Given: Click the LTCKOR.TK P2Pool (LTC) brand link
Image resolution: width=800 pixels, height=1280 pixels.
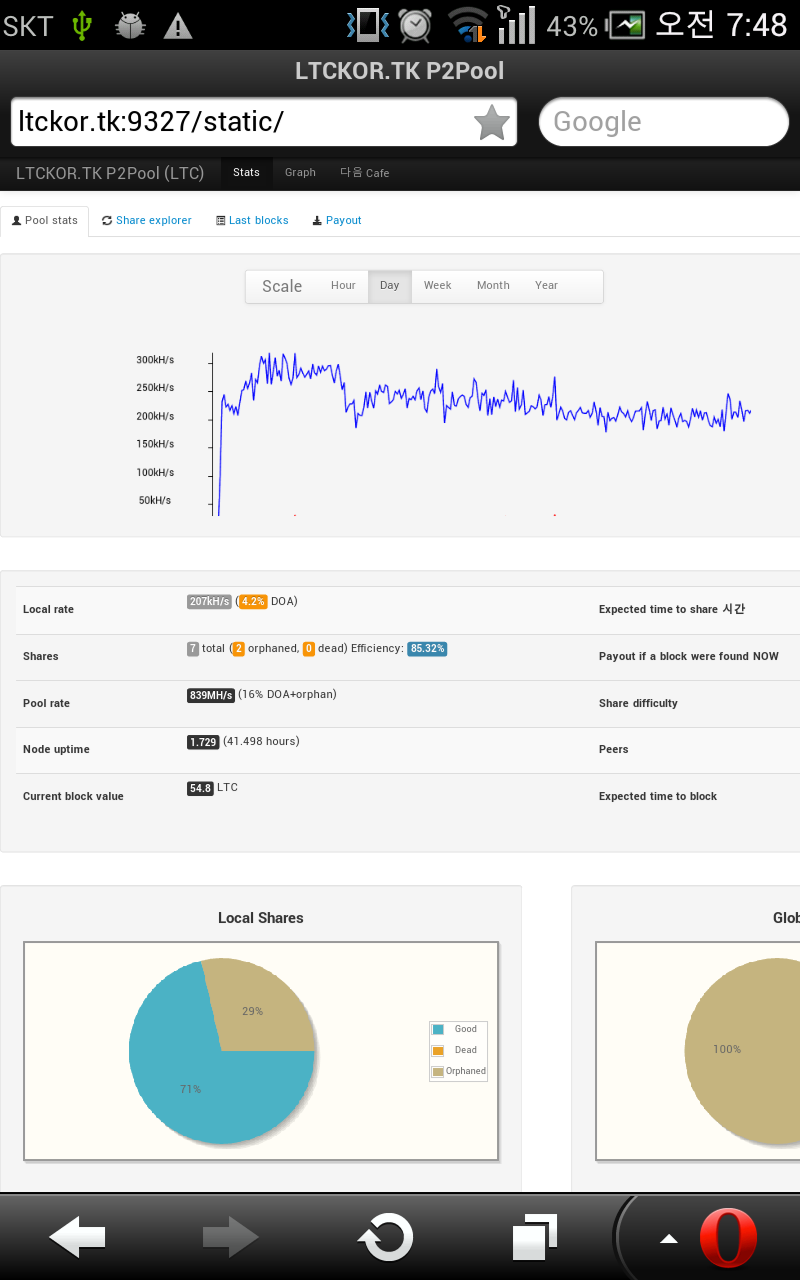Looking at the screenshot, I should tap(110, 173).
